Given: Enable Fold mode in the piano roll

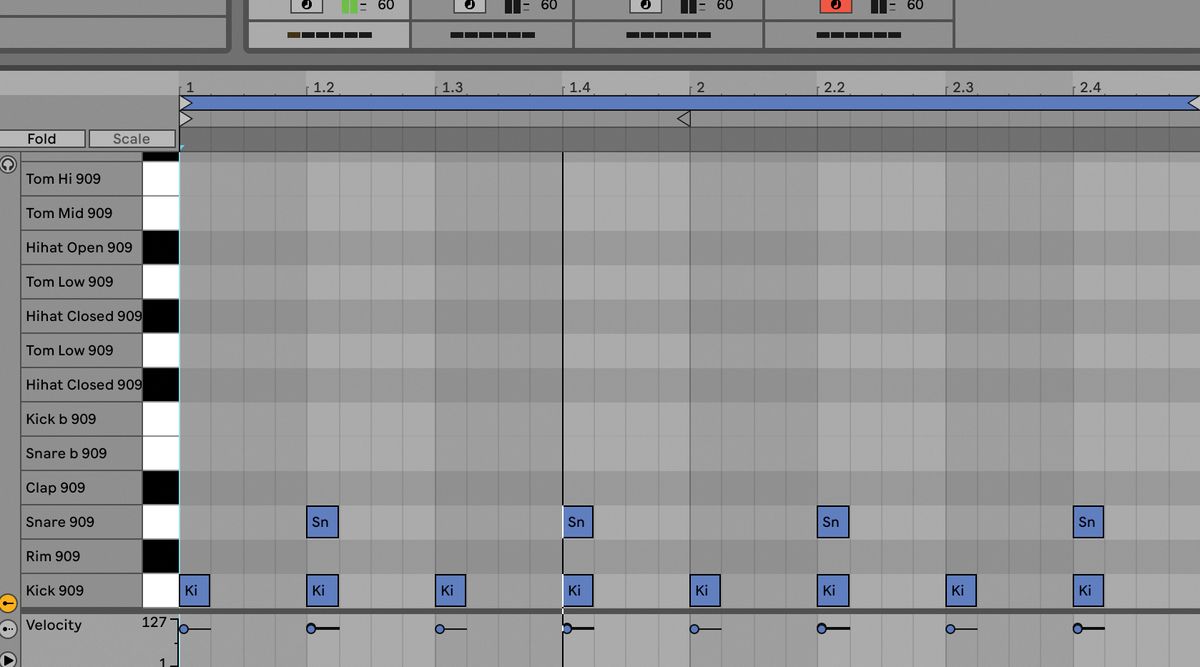Looking at the screenshot, I should 42,138.
